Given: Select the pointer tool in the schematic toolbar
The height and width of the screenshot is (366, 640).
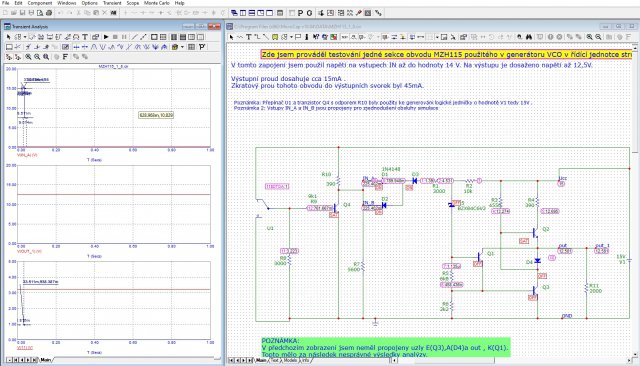Looking at the screenshot, I should coord(231,37).
